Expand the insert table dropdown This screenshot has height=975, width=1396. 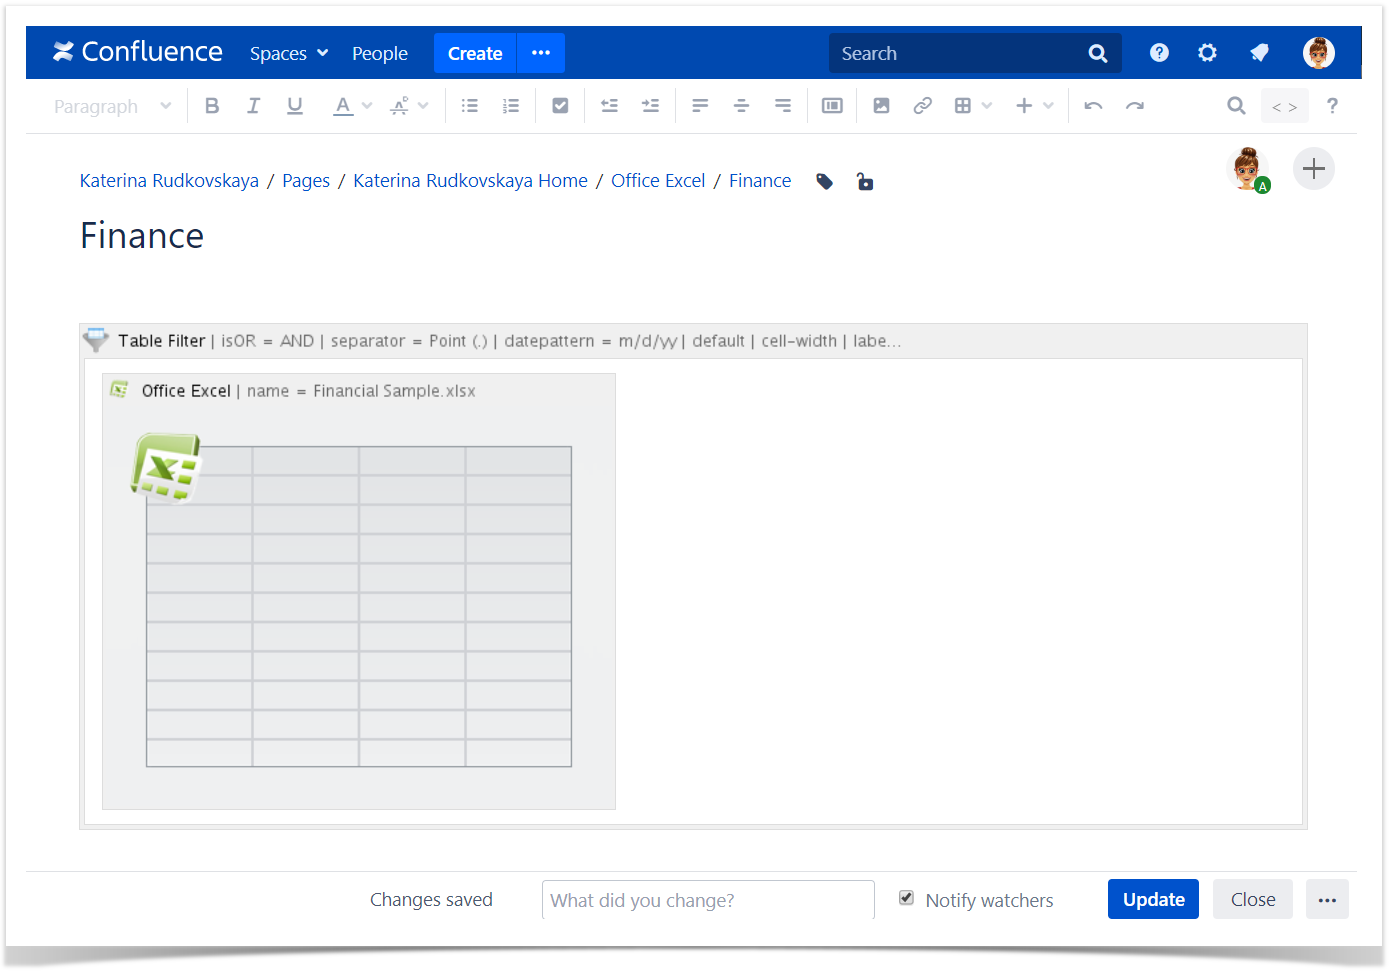(987, 106)
